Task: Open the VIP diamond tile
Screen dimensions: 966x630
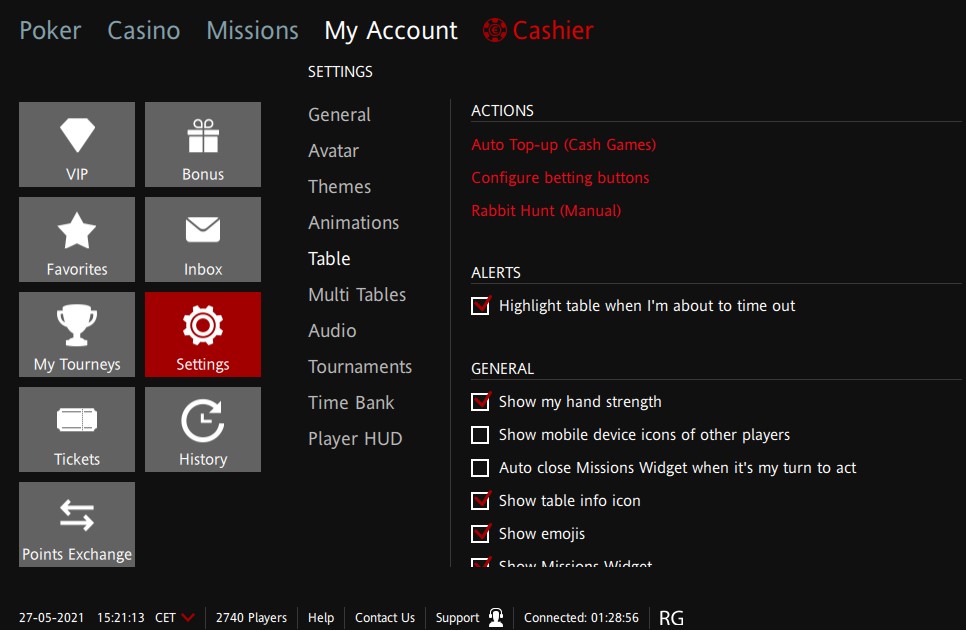Action: (x=77, y=145)
